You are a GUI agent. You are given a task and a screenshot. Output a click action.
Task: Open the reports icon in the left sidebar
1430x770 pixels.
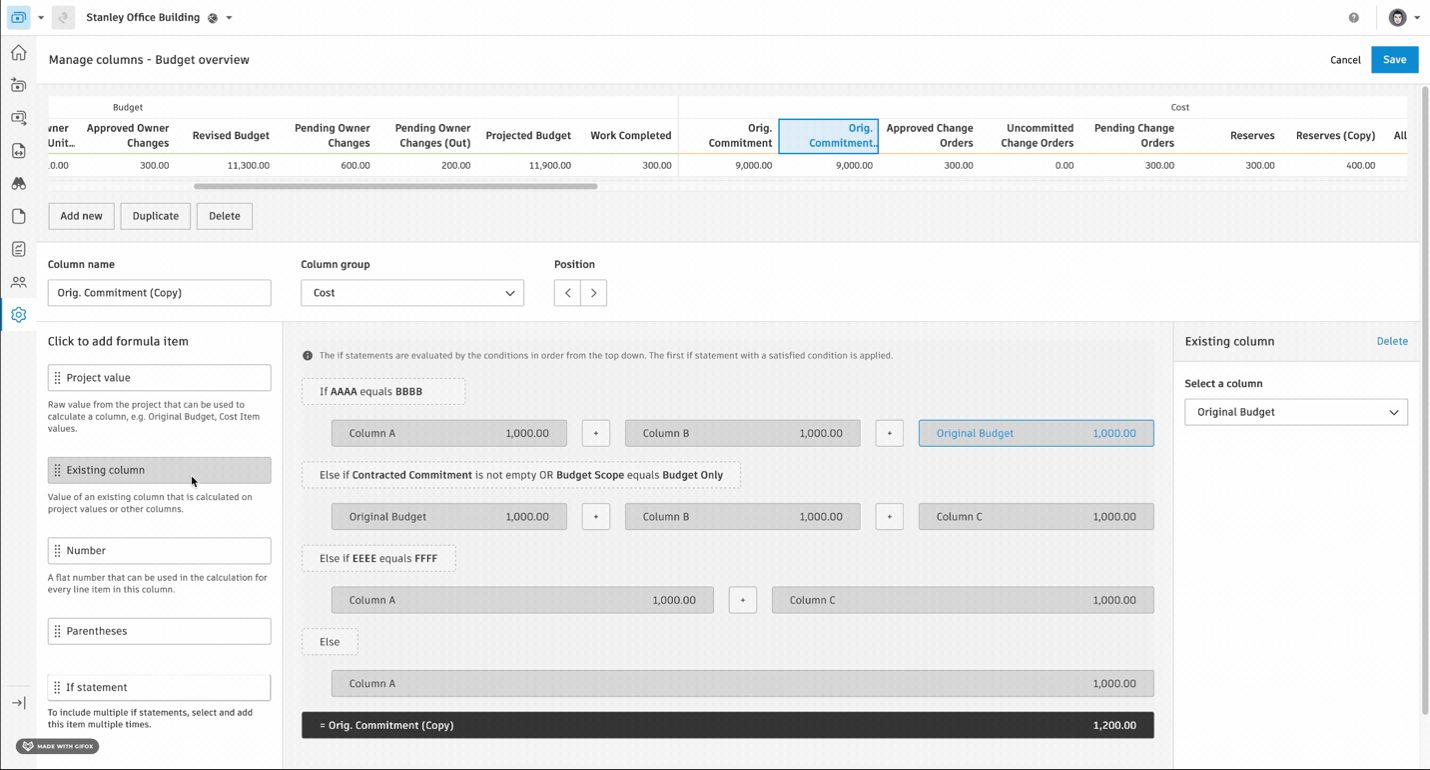(18, 248)
